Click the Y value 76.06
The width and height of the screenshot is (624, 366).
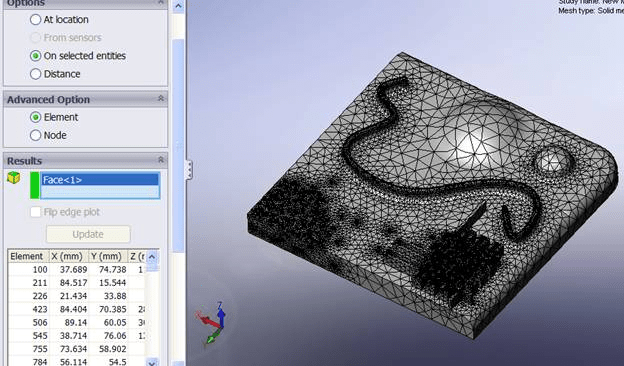(115, 336)
